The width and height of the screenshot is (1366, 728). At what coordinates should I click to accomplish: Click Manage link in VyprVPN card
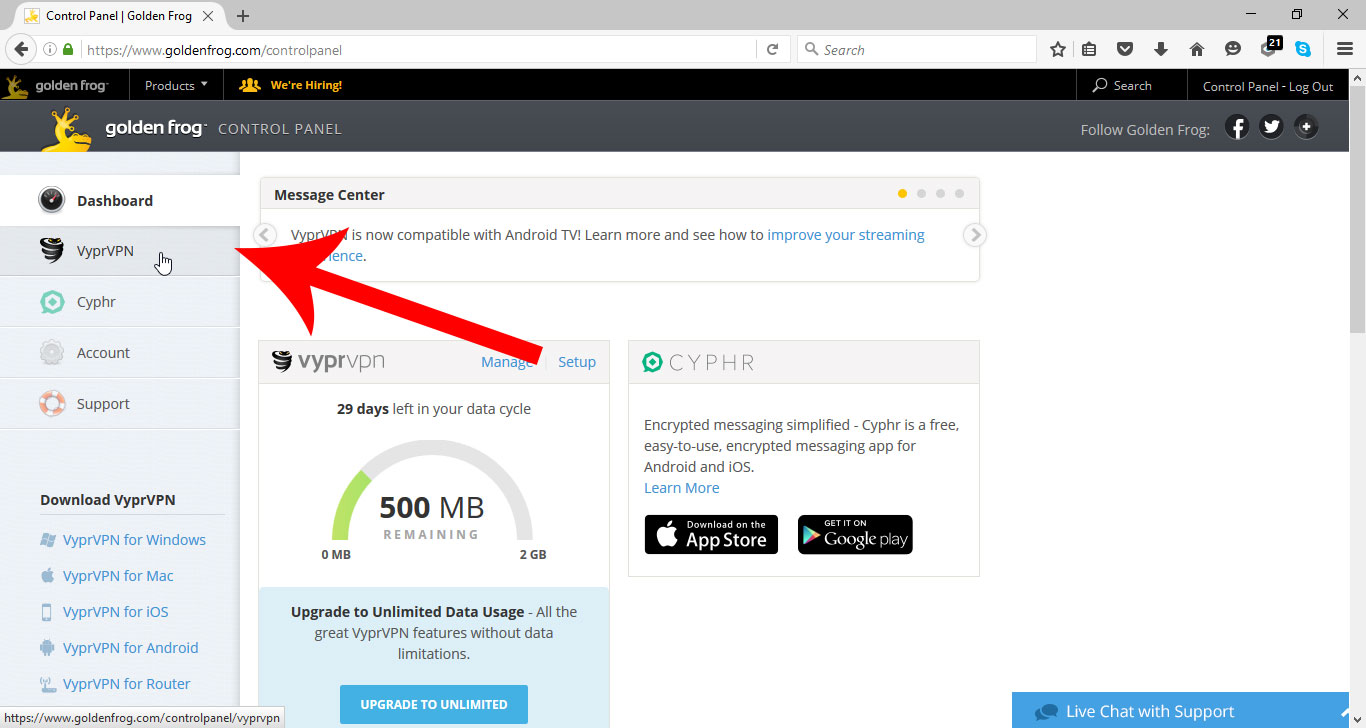(507, 362)
